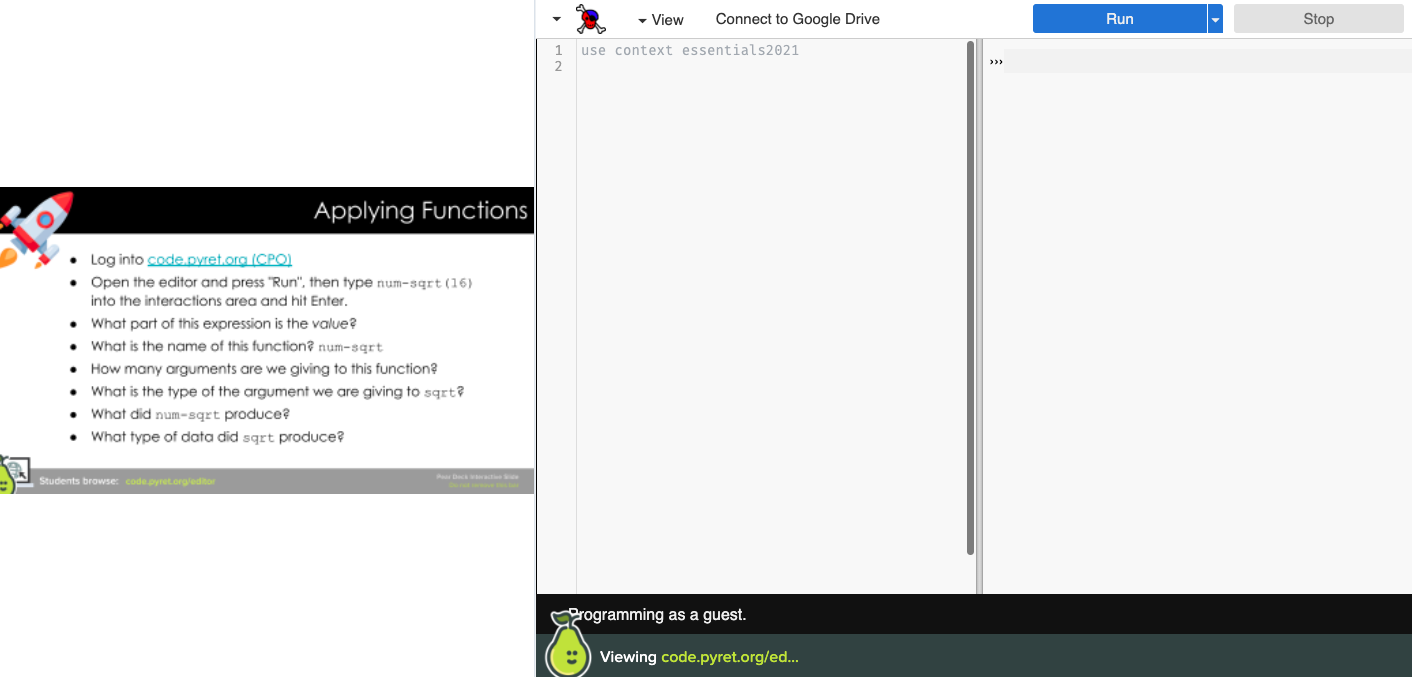Image resolution: width=1412 pixels, height=677 pixels.
Task: Click the code.pyret.org/ed link in the status bar
Action: 728,657
